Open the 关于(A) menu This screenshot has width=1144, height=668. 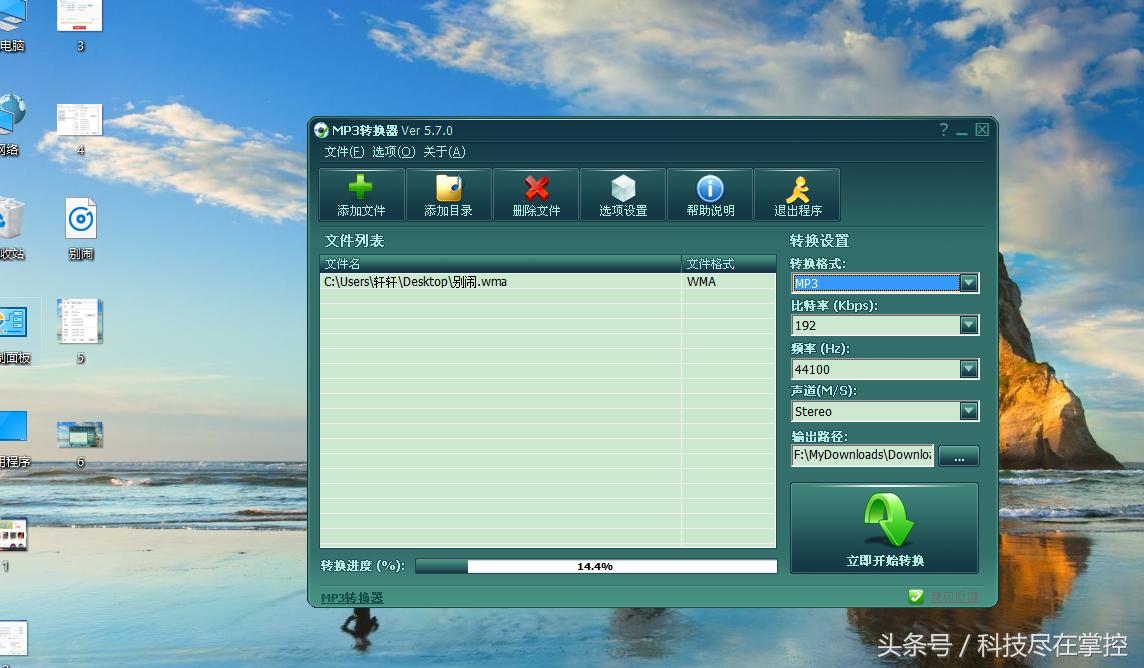coord(447,152)
